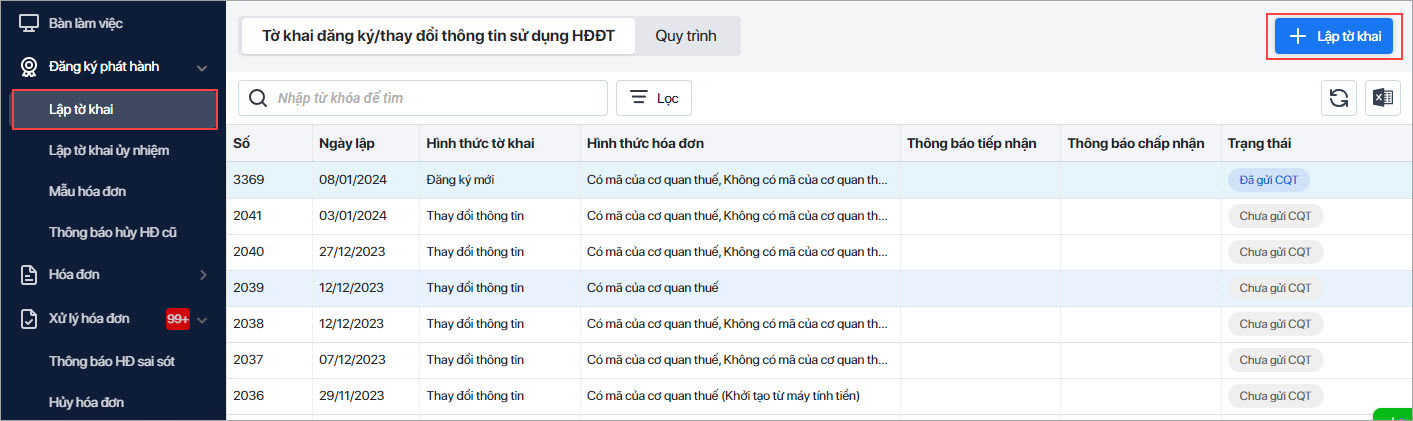Open Hủy hóa đơn menu item
Viewport: 1413px width, 421px height.
(x=87, y=402)
